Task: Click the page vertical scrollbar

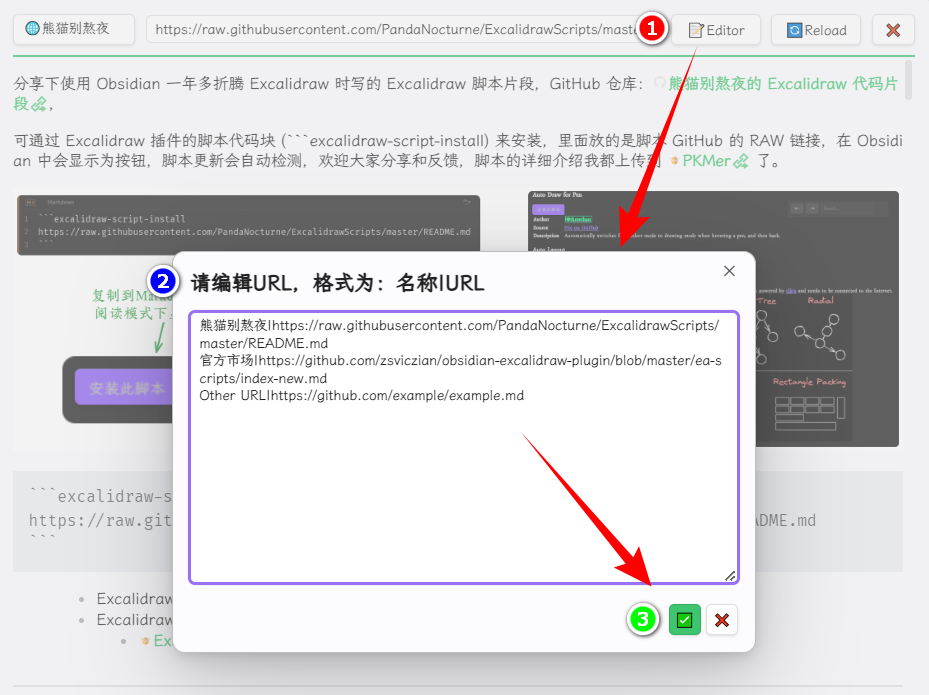Action: (x=908, y=80)
